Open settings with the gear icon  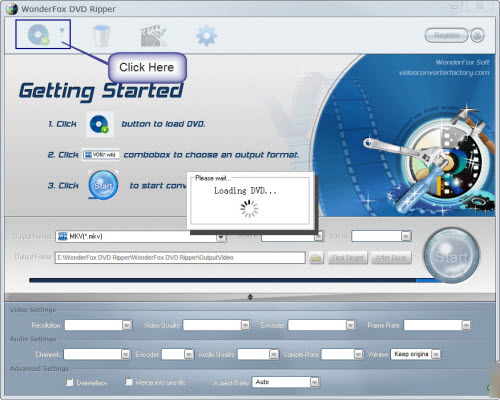point(207,36)
